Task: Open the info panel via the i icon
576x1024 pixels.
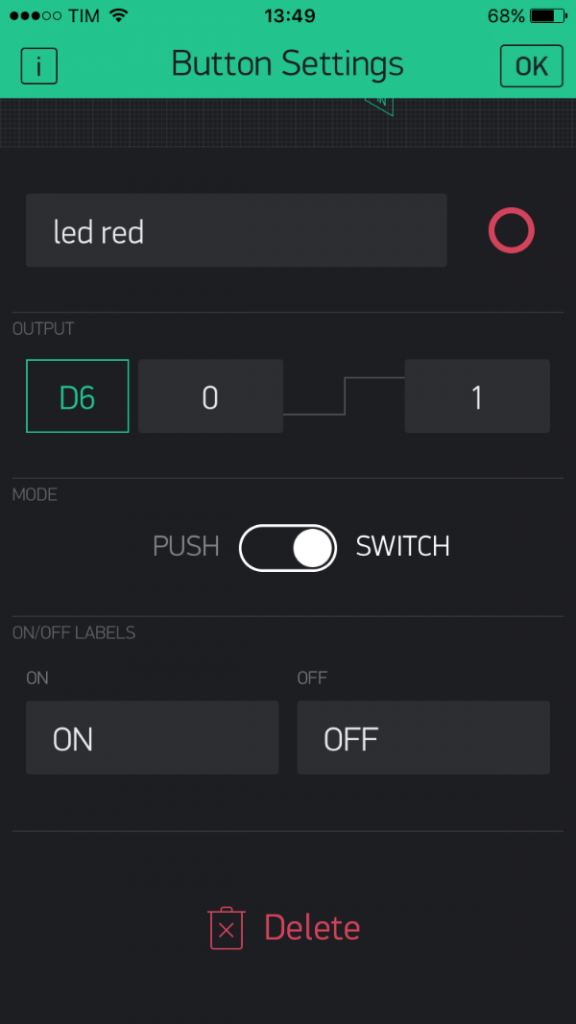Action: (x=38, y=66)
